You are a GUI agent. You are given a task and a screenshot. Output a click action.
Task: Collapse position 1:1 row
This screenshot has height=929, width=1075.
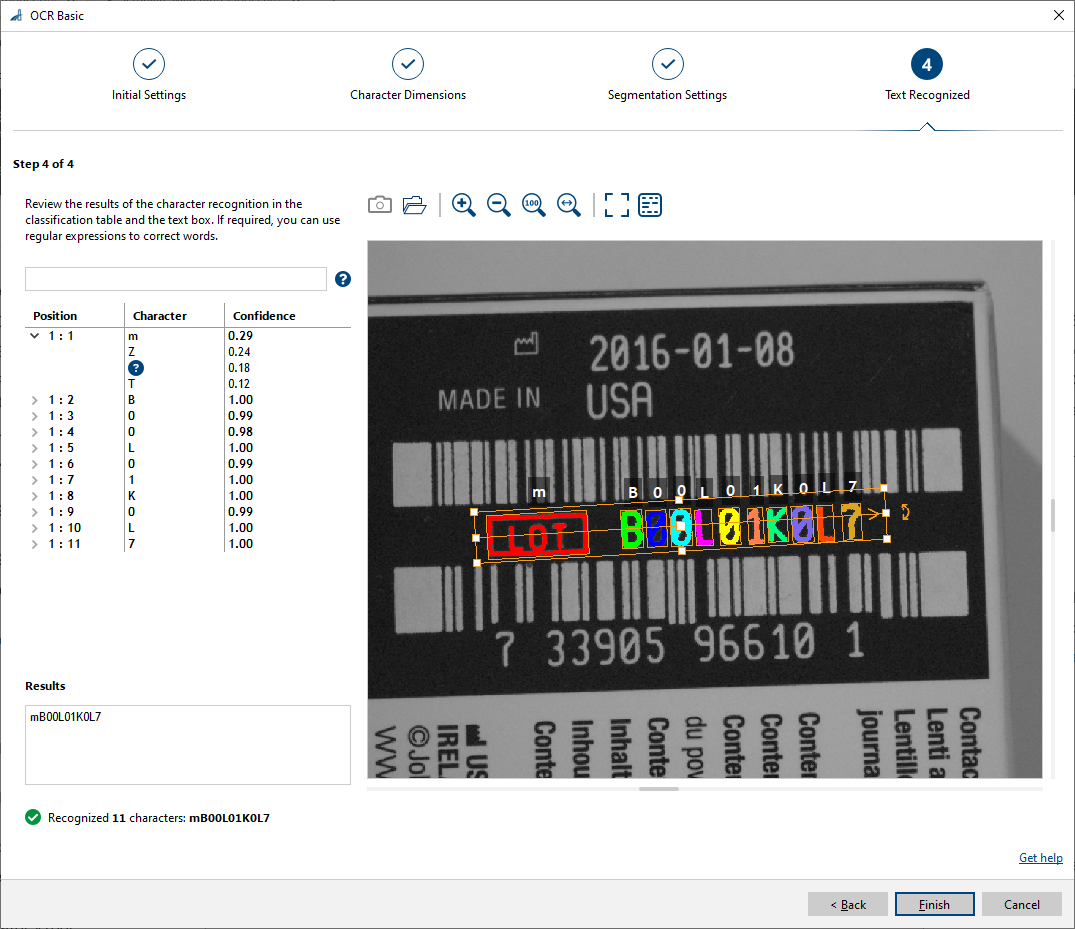34,336
